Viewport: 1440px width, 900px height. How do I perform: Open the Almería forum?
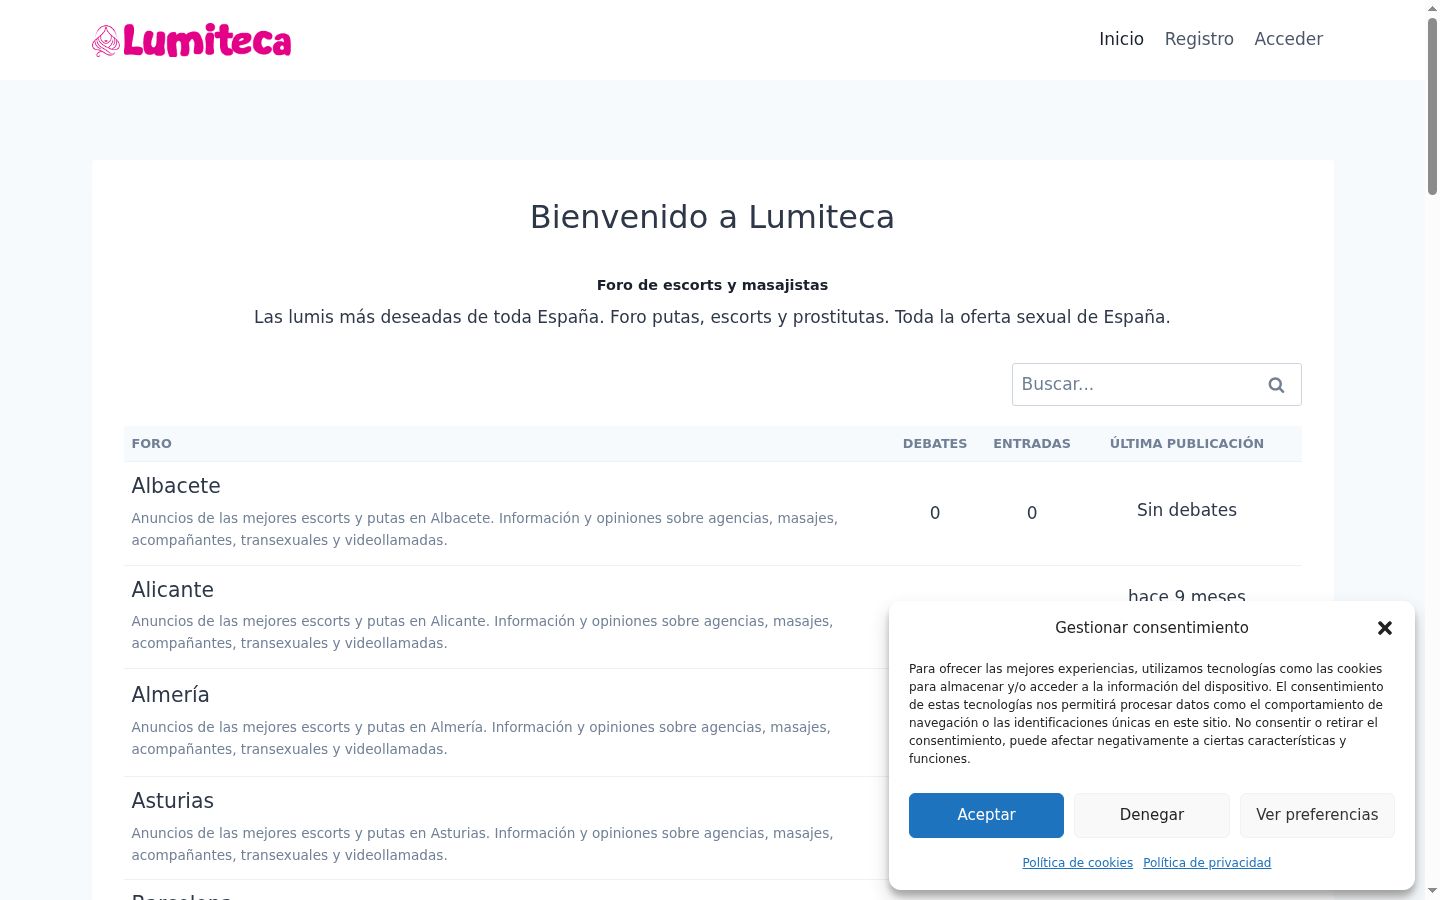point(171,695)
